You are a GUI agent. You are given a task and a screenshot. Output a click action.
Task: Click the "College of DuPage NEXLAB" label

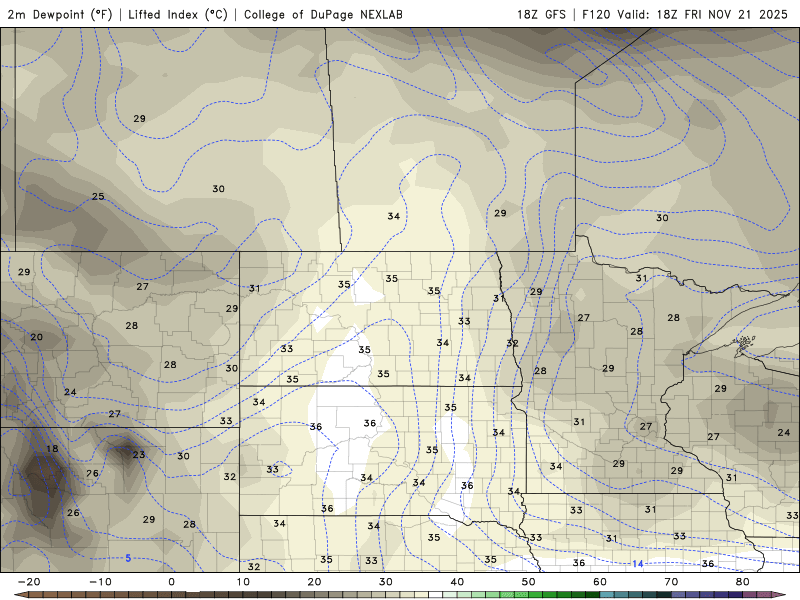point(323,14)
